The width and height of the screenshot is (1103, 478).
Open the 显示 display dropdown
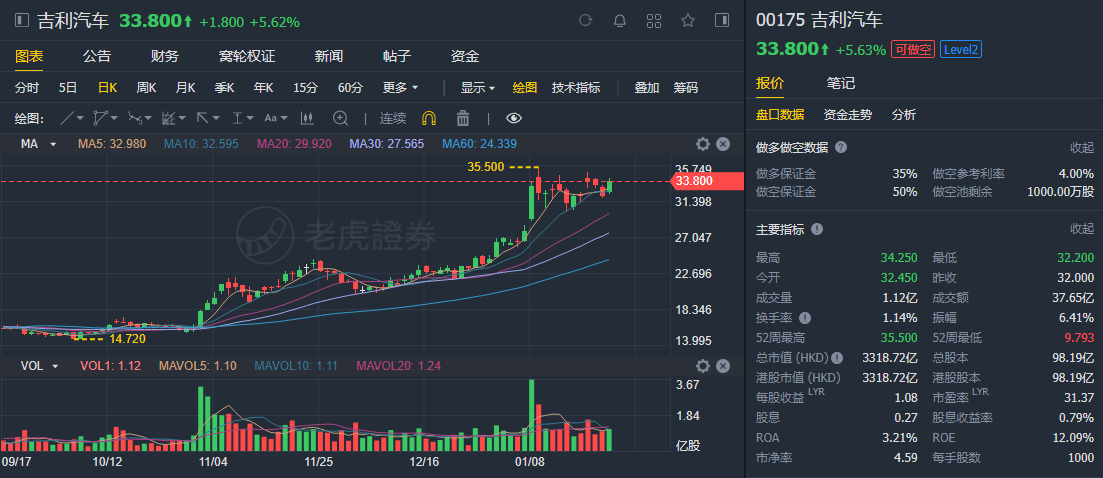(478, 88)
